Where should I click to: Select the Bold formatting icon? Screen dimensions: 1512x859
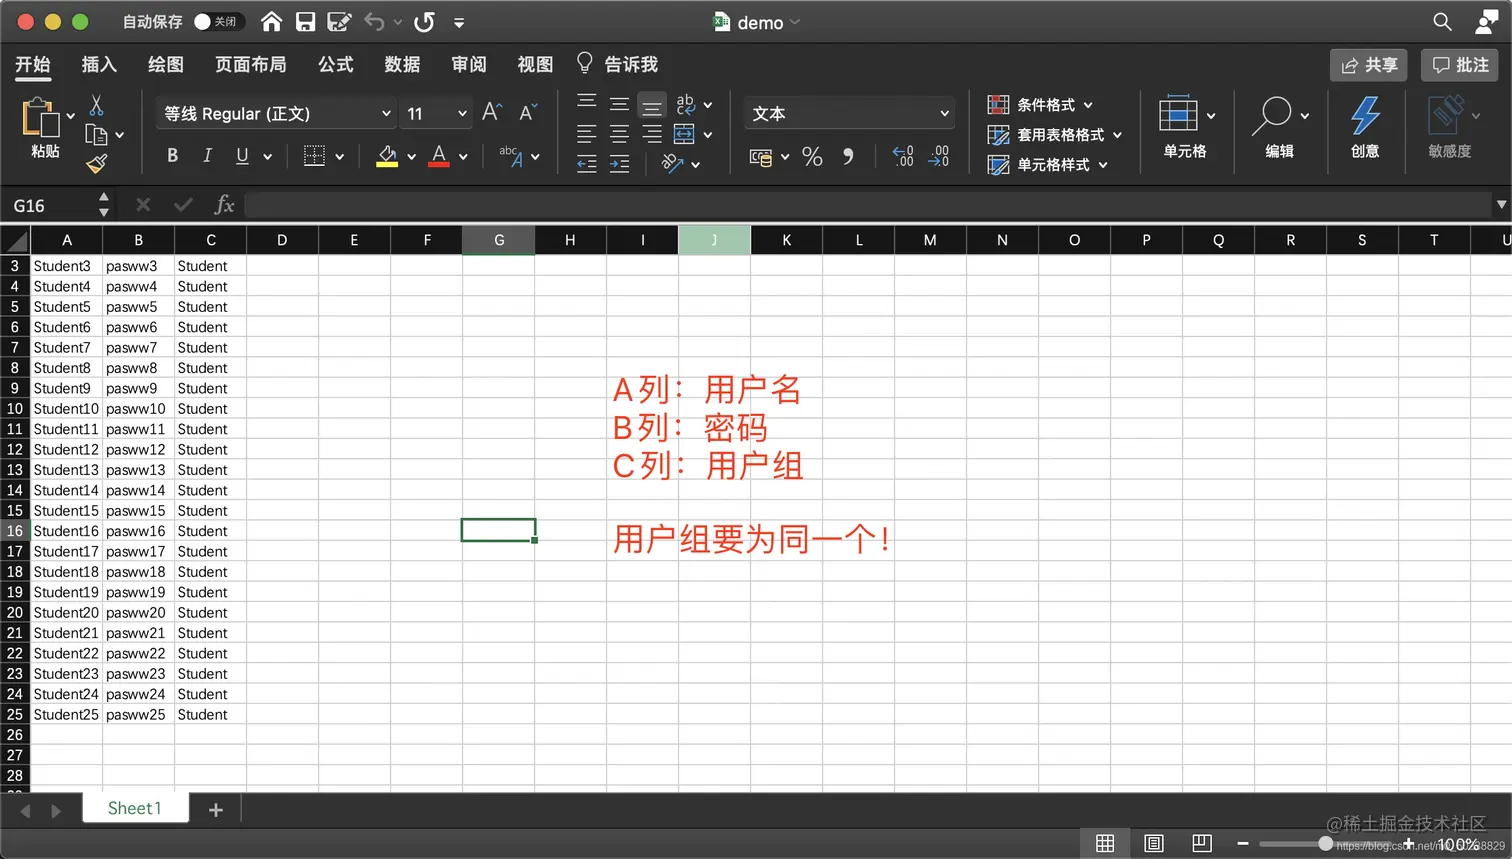click(171, 155)
